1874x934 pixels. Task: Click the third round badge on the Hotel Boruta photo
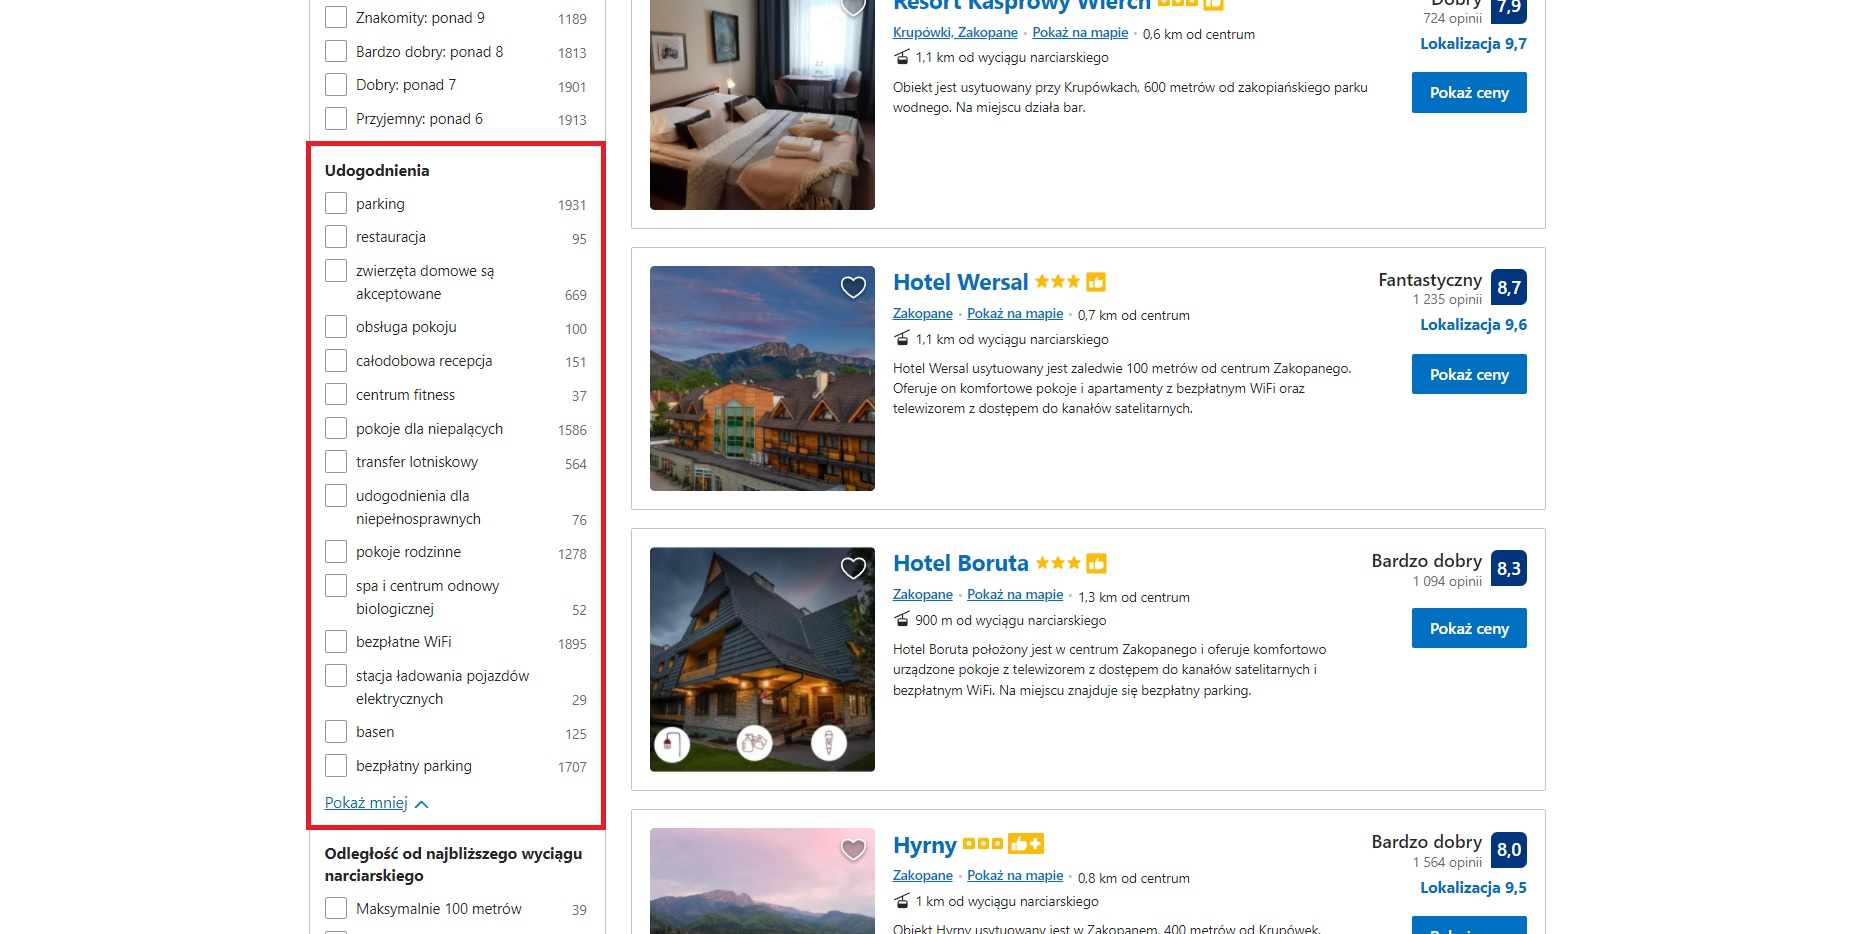click(x=829, y=743)
